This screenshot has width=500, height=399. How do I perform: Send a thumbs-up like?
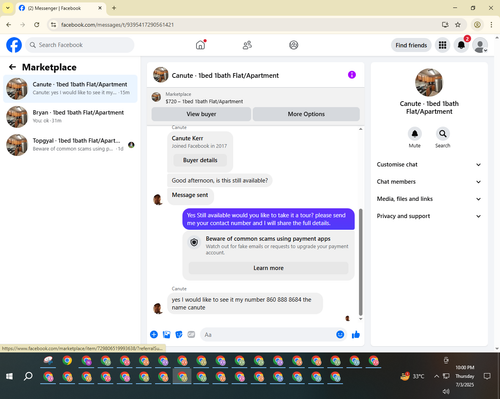pos(356,334)
